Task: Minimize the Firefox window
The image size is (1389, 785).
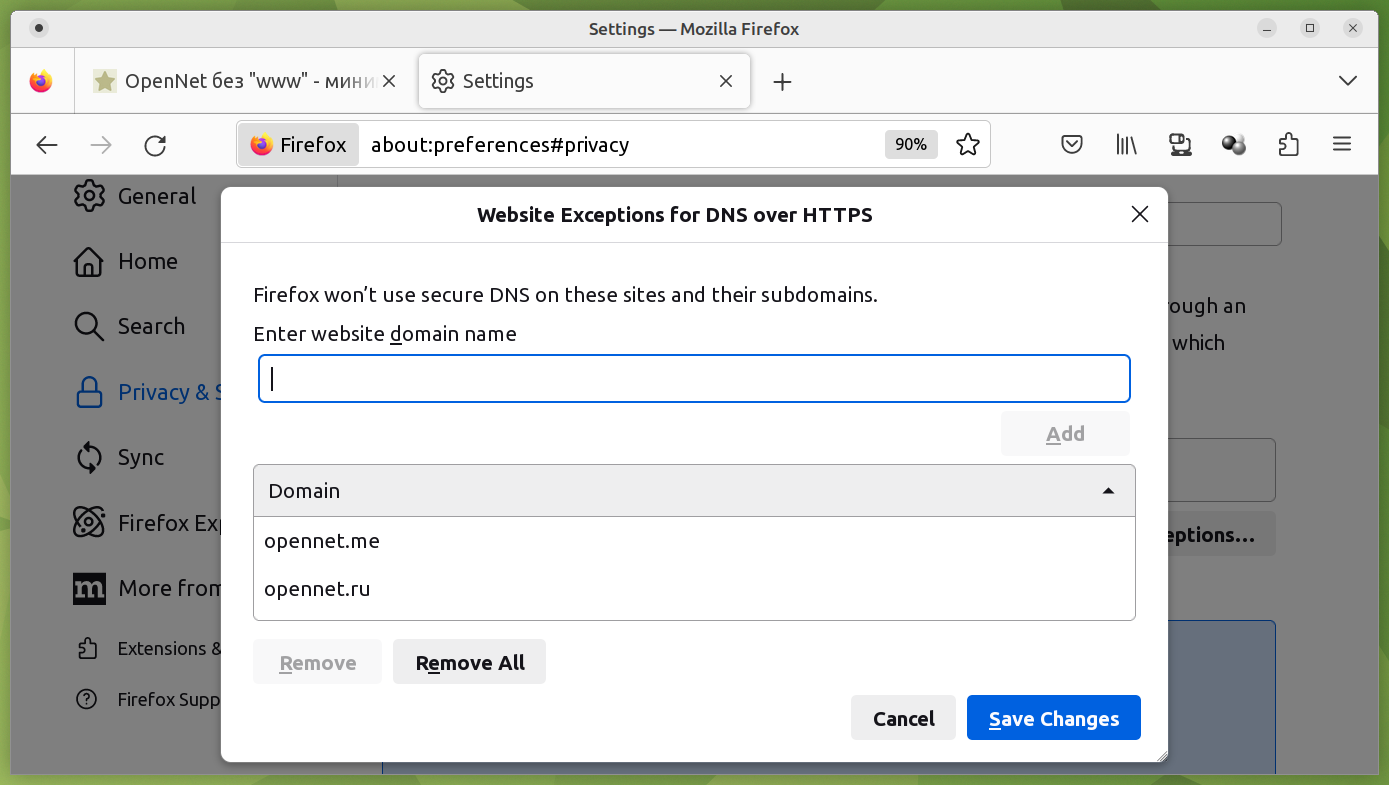Action: coord(1267,28)
